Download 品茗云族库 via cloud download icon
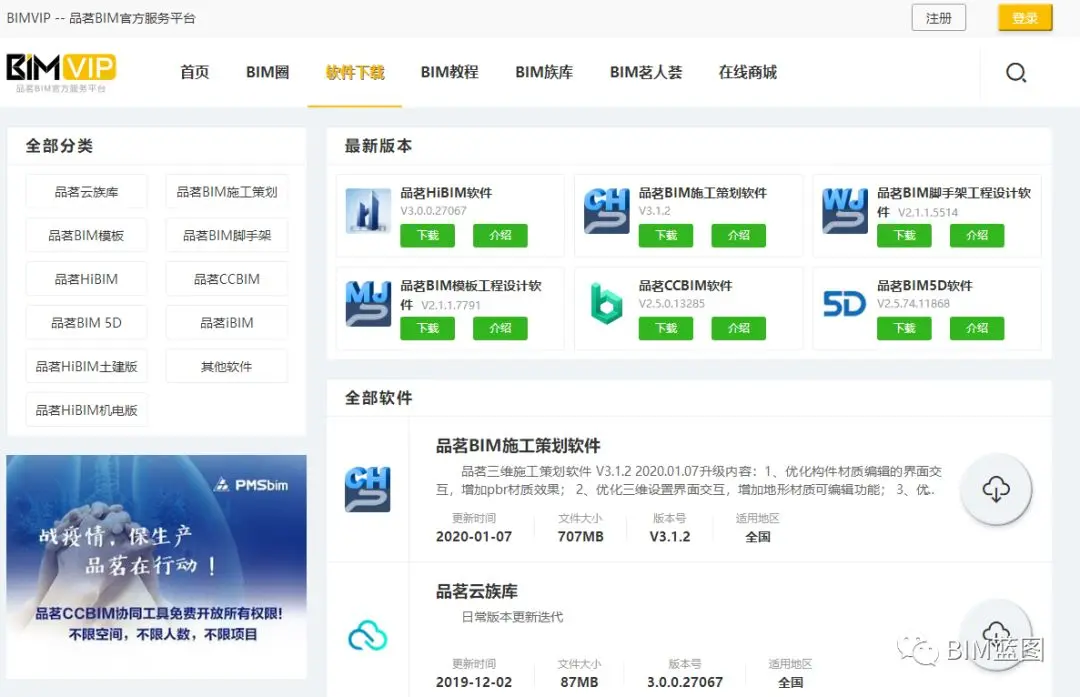The width and height of the screenshot is (1080, 697). (996, 634)
